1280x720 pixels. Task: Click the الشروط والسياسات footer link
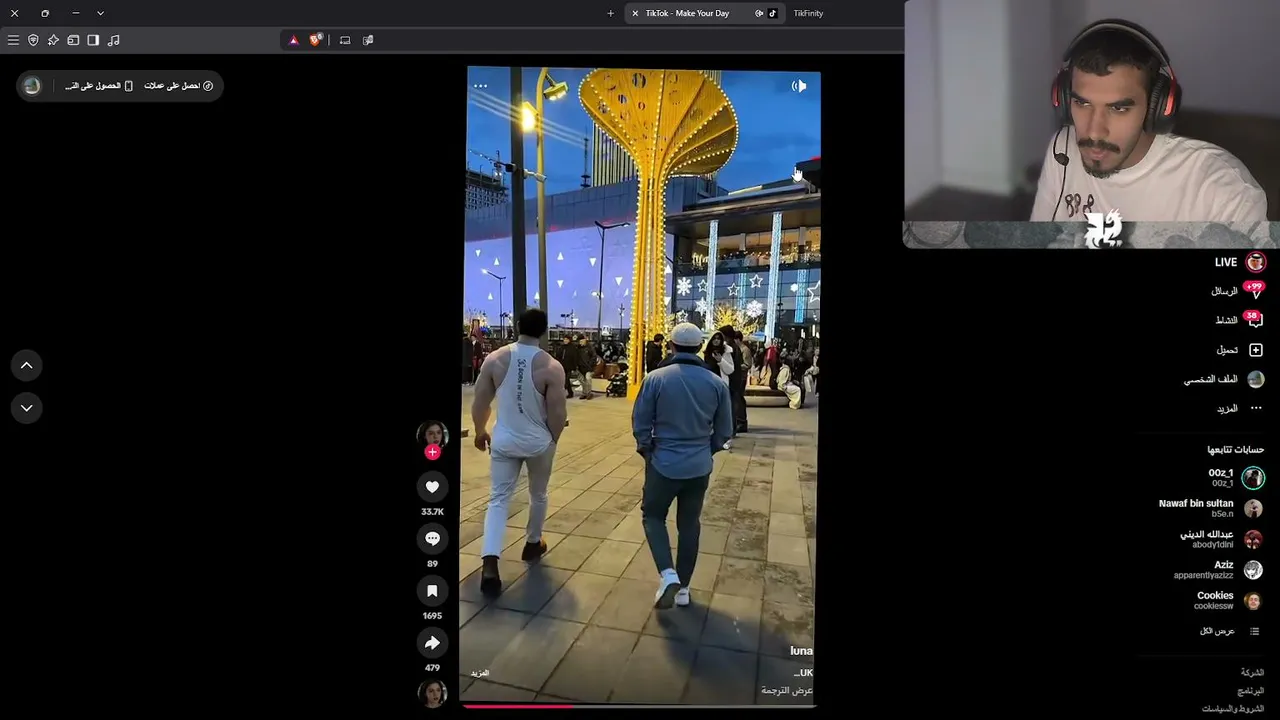coord(1233,709)
